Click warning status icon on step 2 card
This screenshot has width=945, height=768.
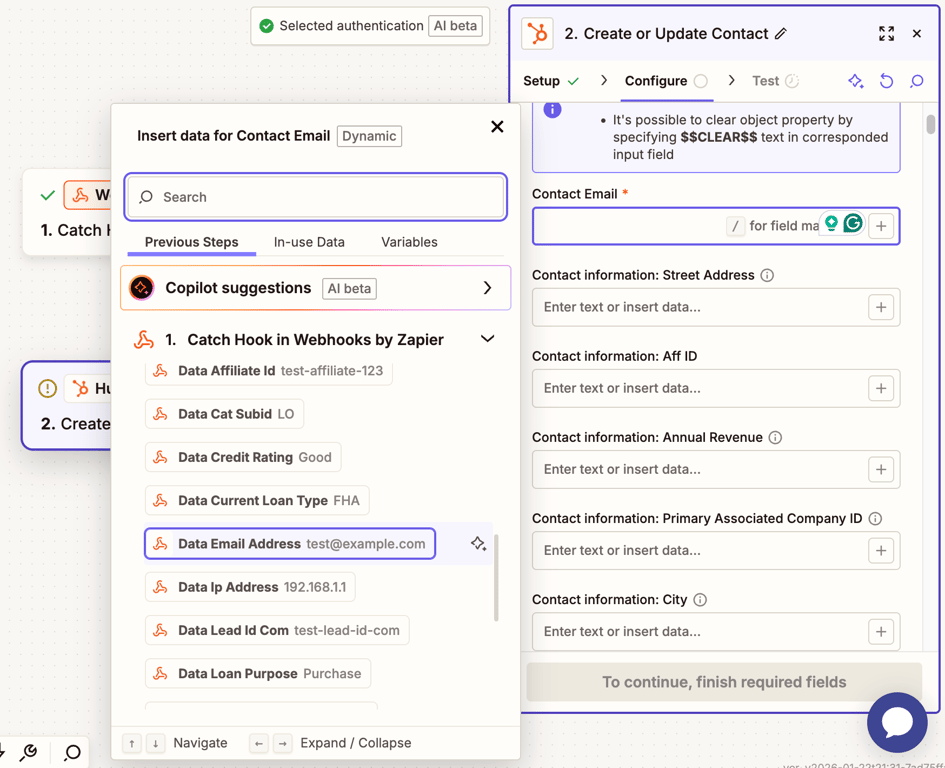click(47, 388)
